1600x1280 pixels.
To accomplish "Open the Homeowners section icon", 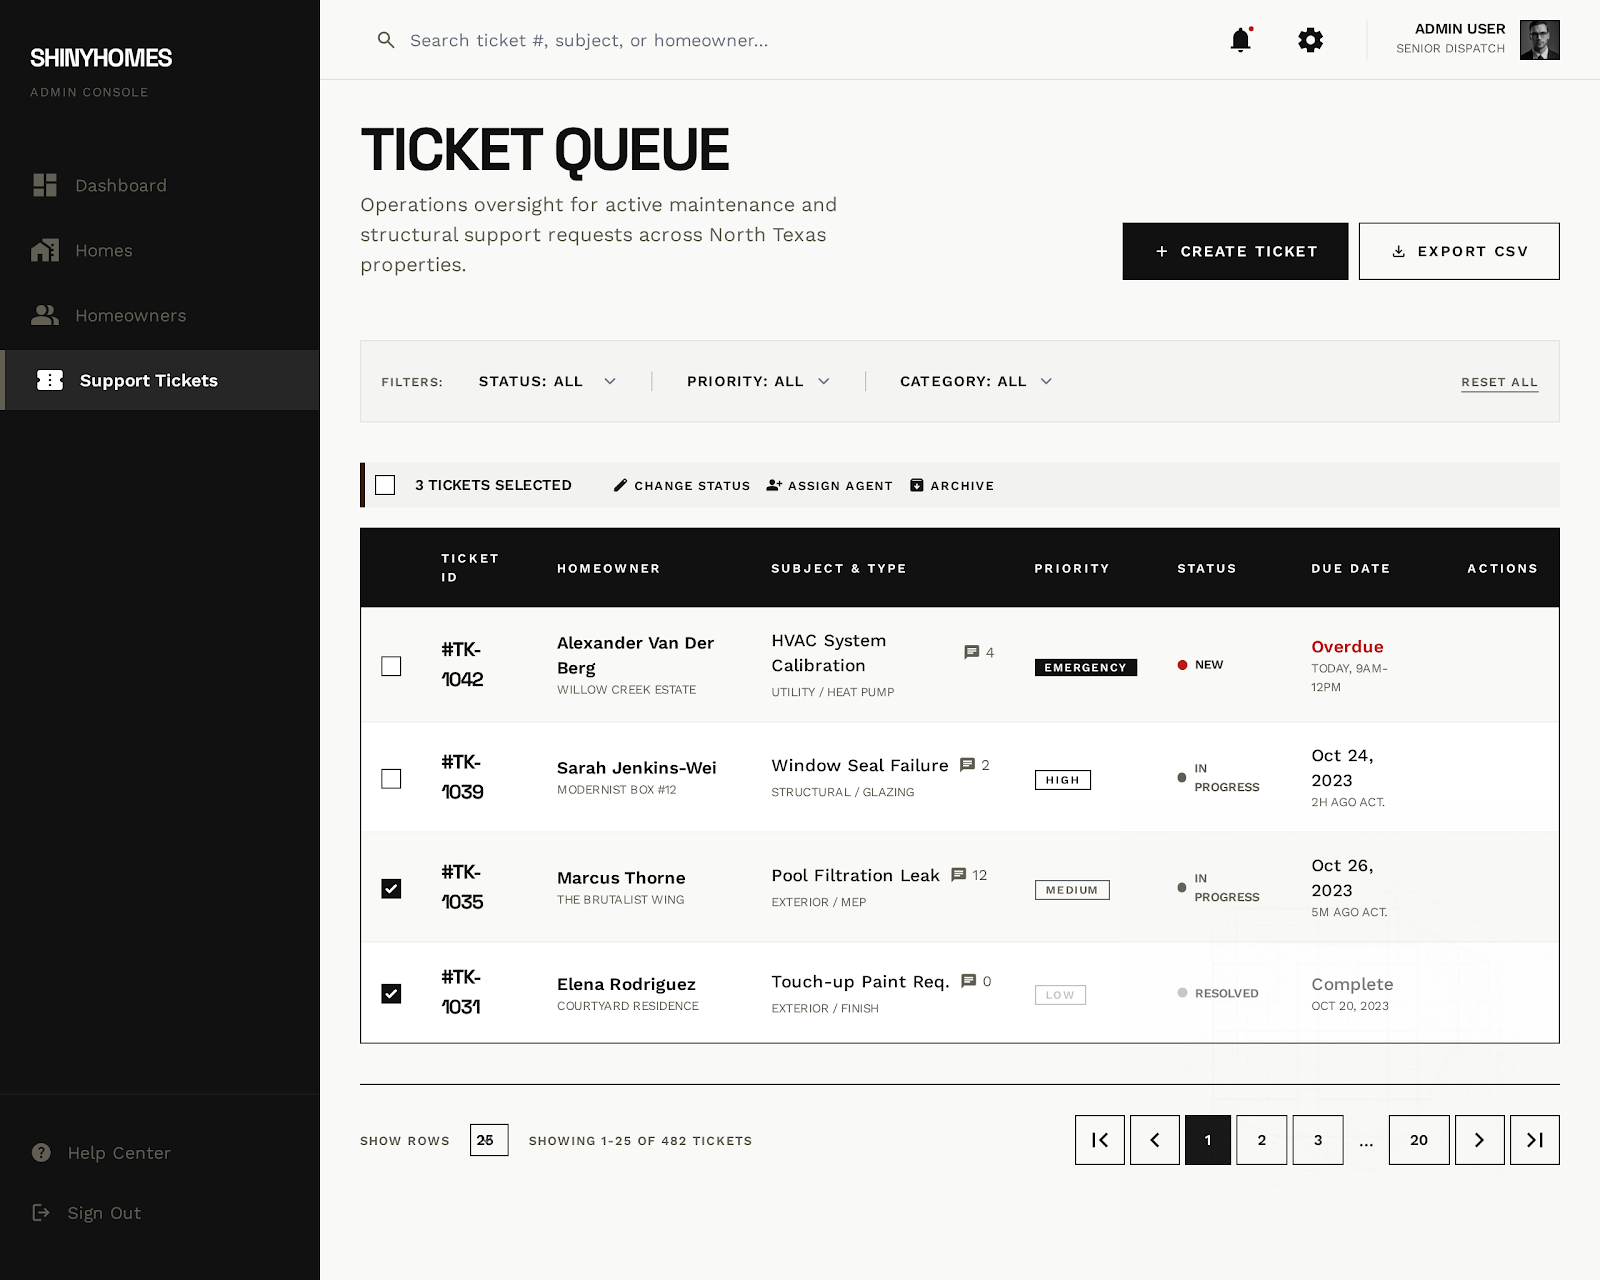I will 45,315.
